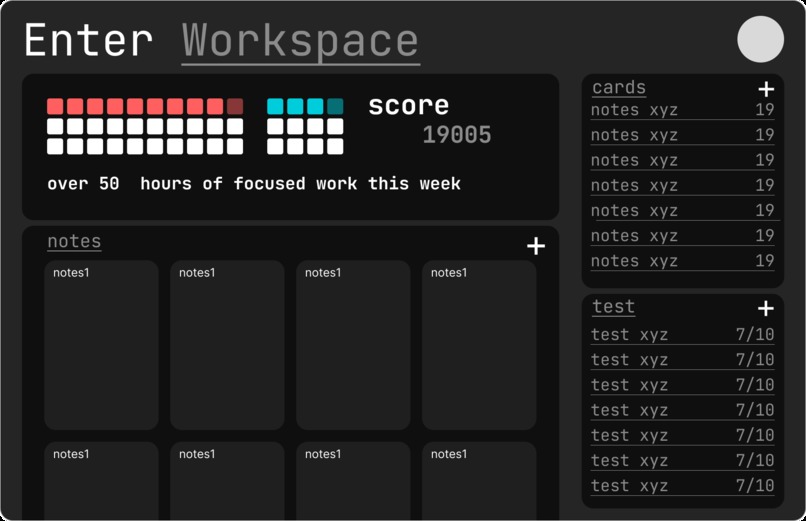
Task: Select the first bright teal progress square
Action: tap(275, 106)
